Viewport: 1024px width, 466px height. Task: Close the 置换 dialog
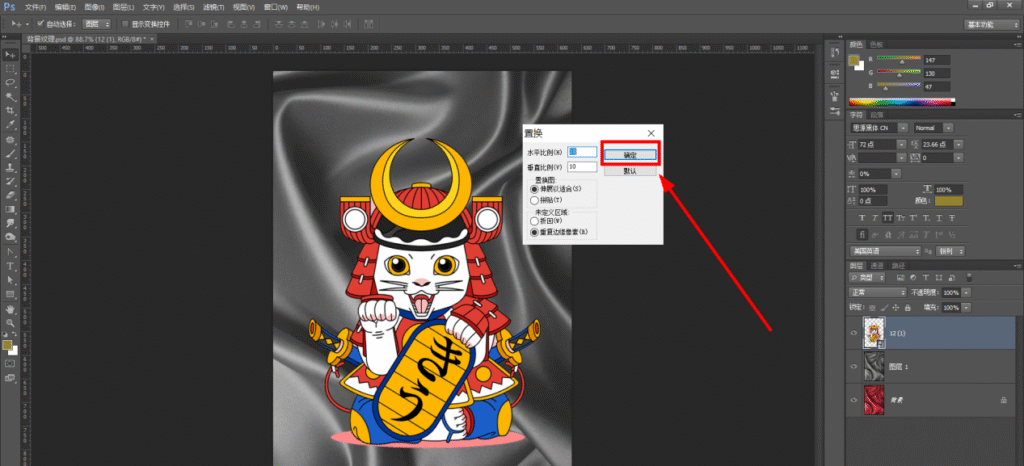click(x=651, y=133)
